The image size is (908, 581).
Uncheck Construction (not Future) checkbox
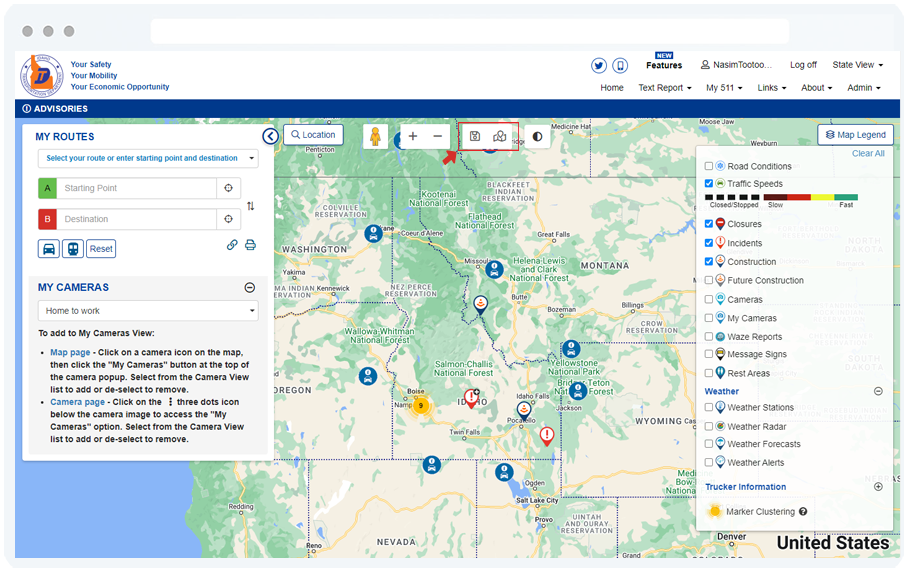point(709,261)
